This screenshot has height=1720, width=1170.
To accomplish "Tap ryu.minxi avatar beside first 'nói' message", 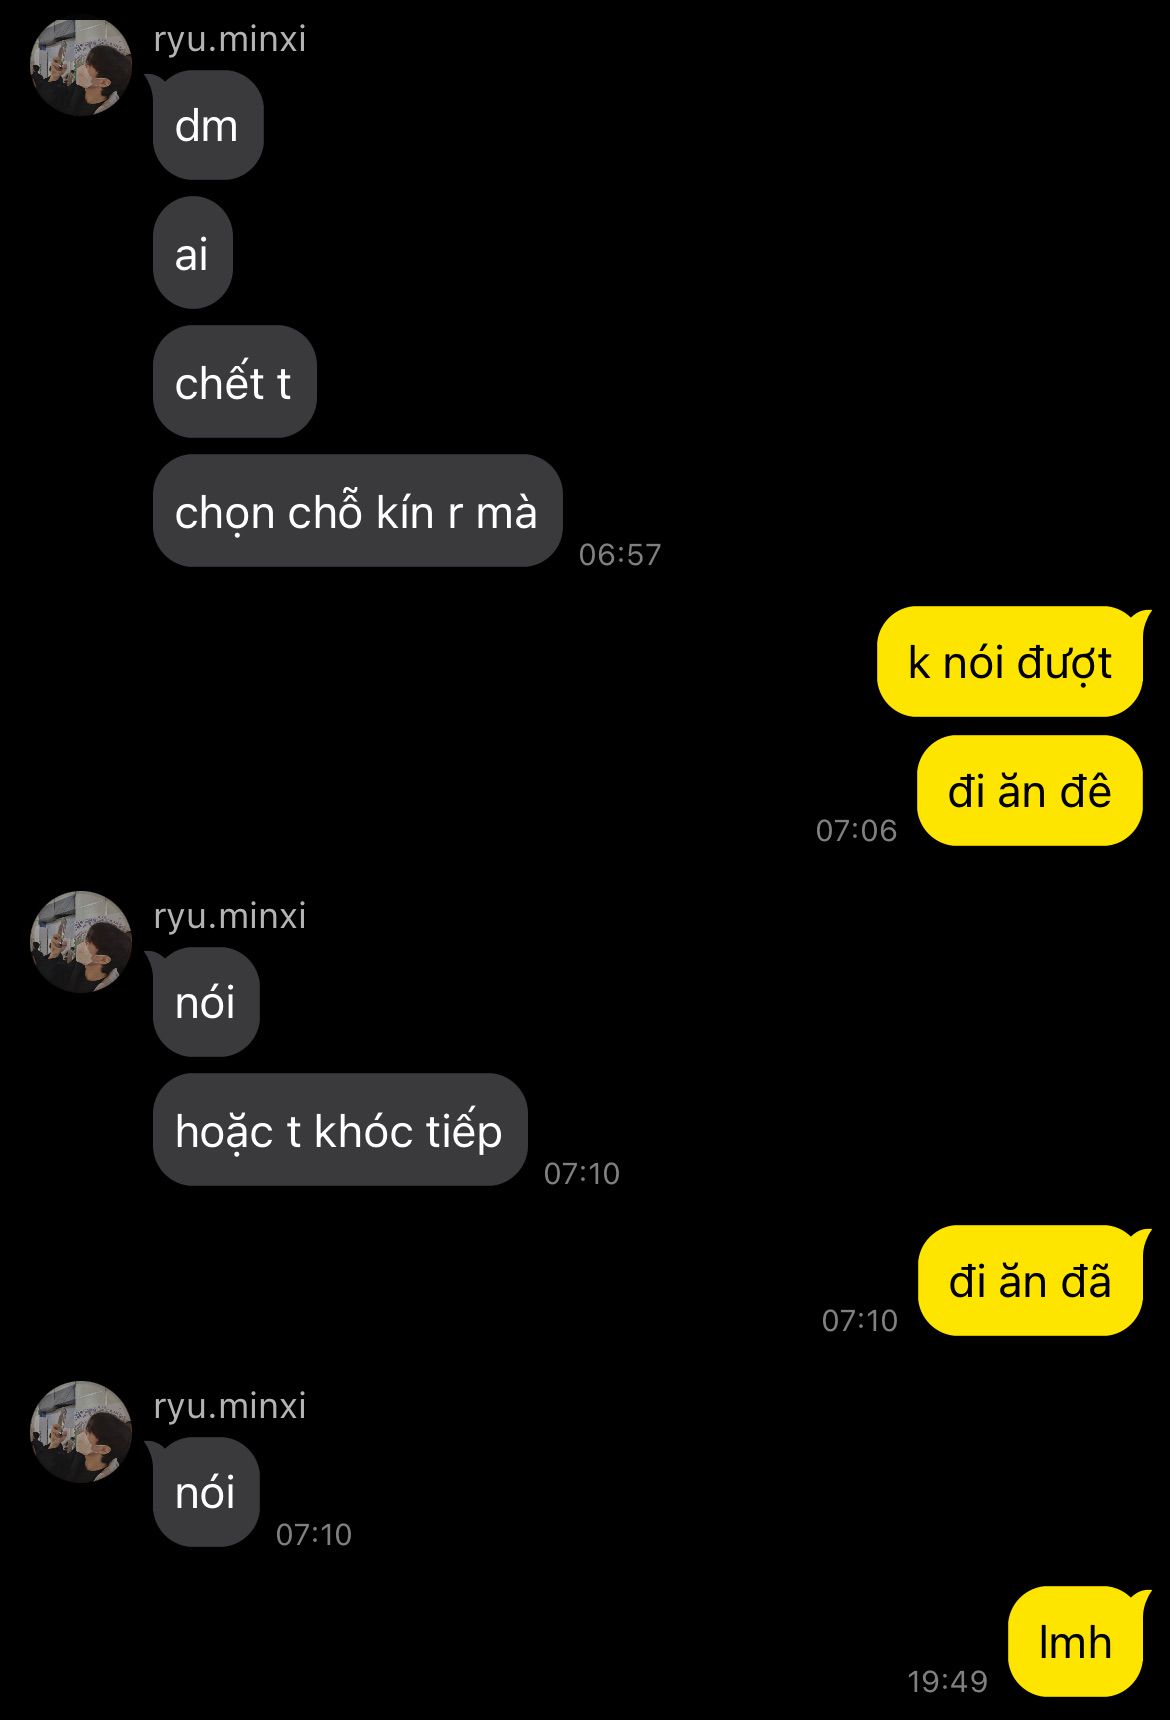I will tap(81, 942).
